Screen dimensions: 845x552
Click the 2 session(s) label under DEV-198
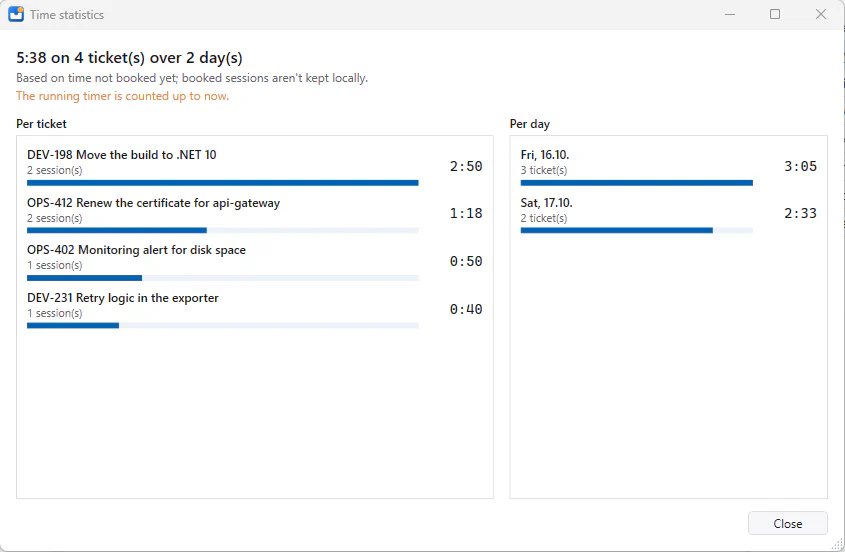pos(54,170)
